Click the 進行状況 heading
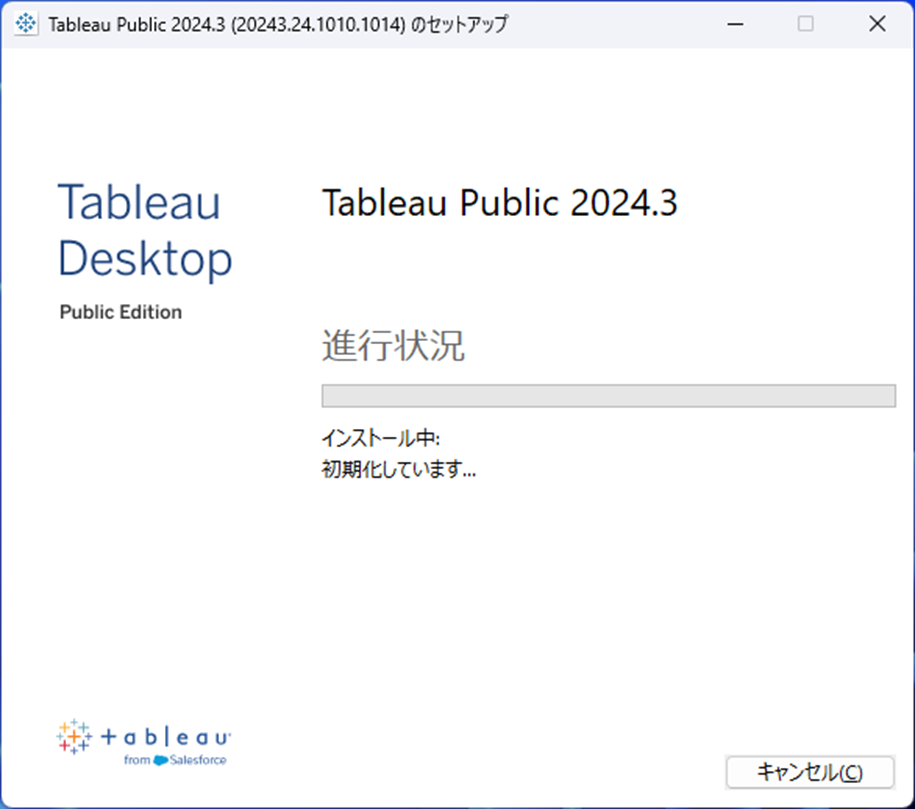This screenshot has height=809, width=915. pyautogui.click(x=393, y=346)
